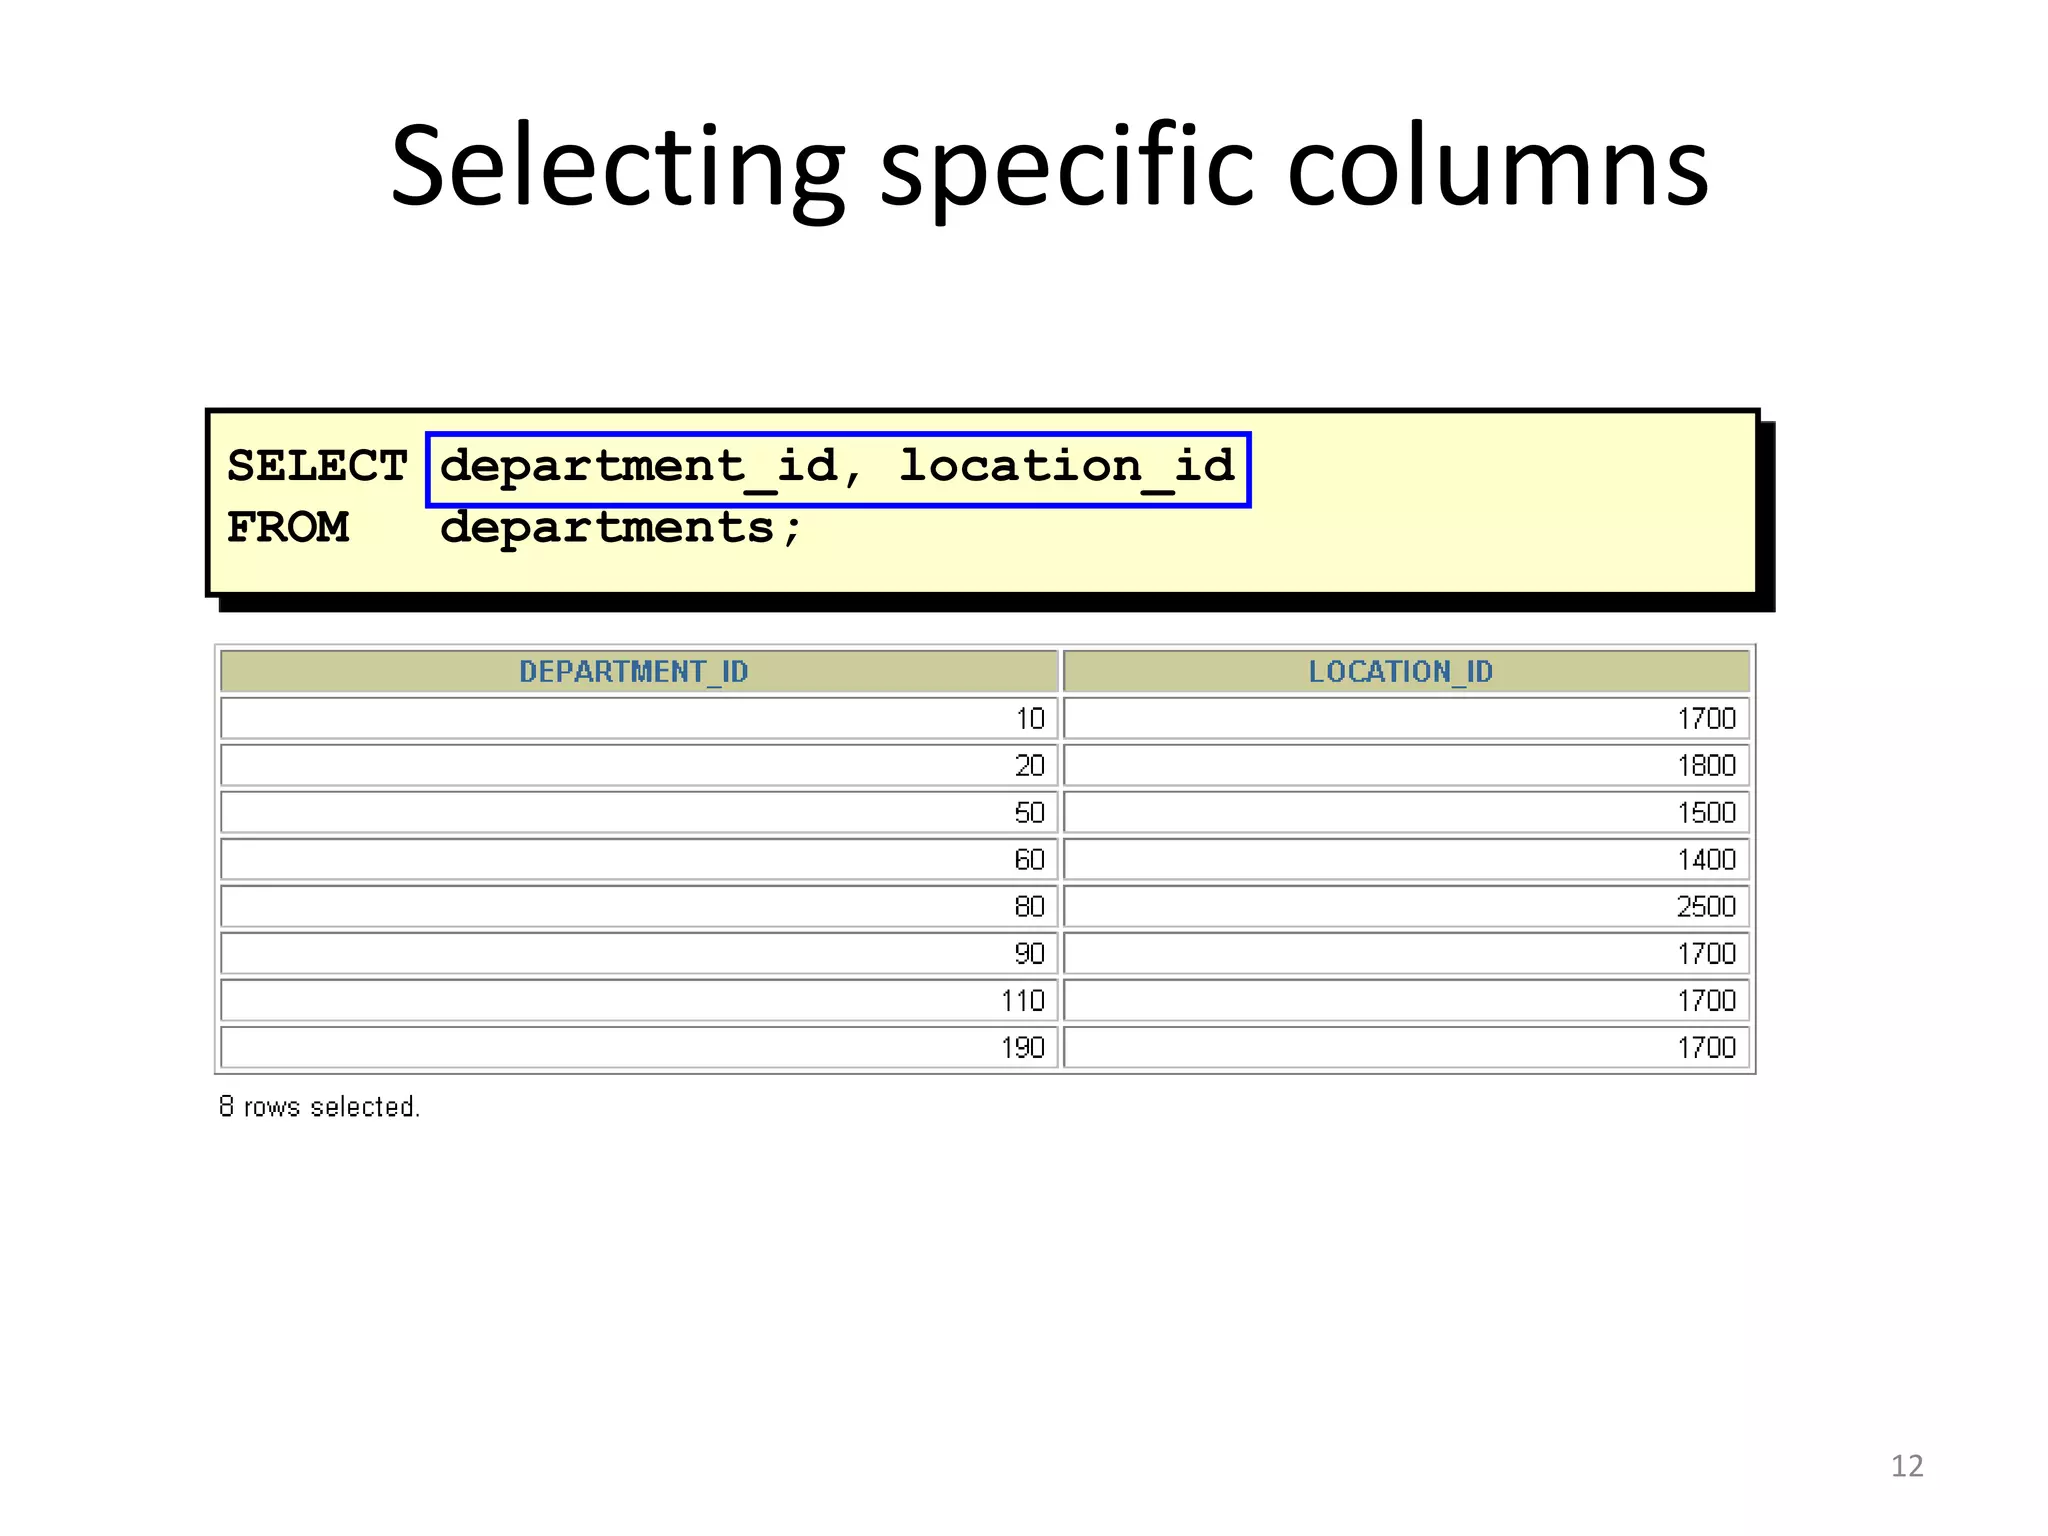Viewport: 2048px width, 1536px height.
Task: Select the department ID cell 50
Action: (x=639, y=812)
